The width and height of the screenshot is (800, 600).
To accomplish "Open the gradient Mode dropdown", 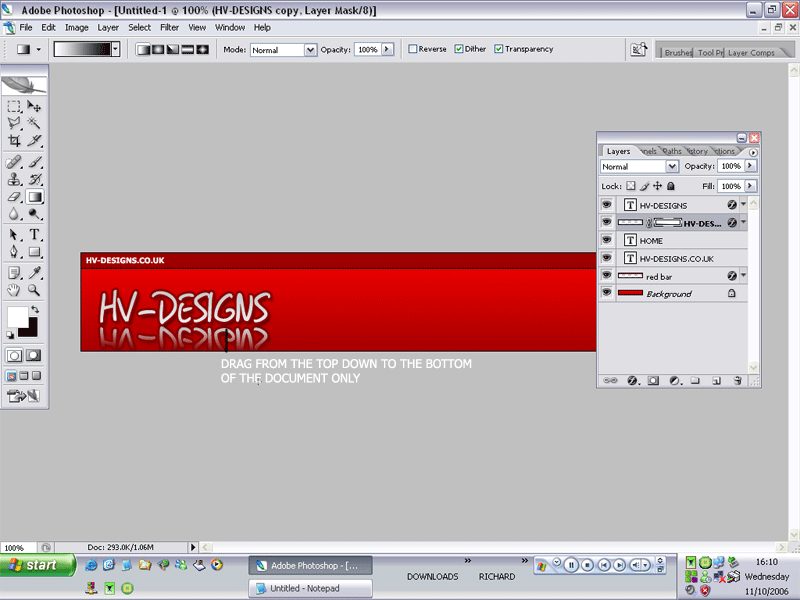I will pyautogui.click(x=310, y=50).
